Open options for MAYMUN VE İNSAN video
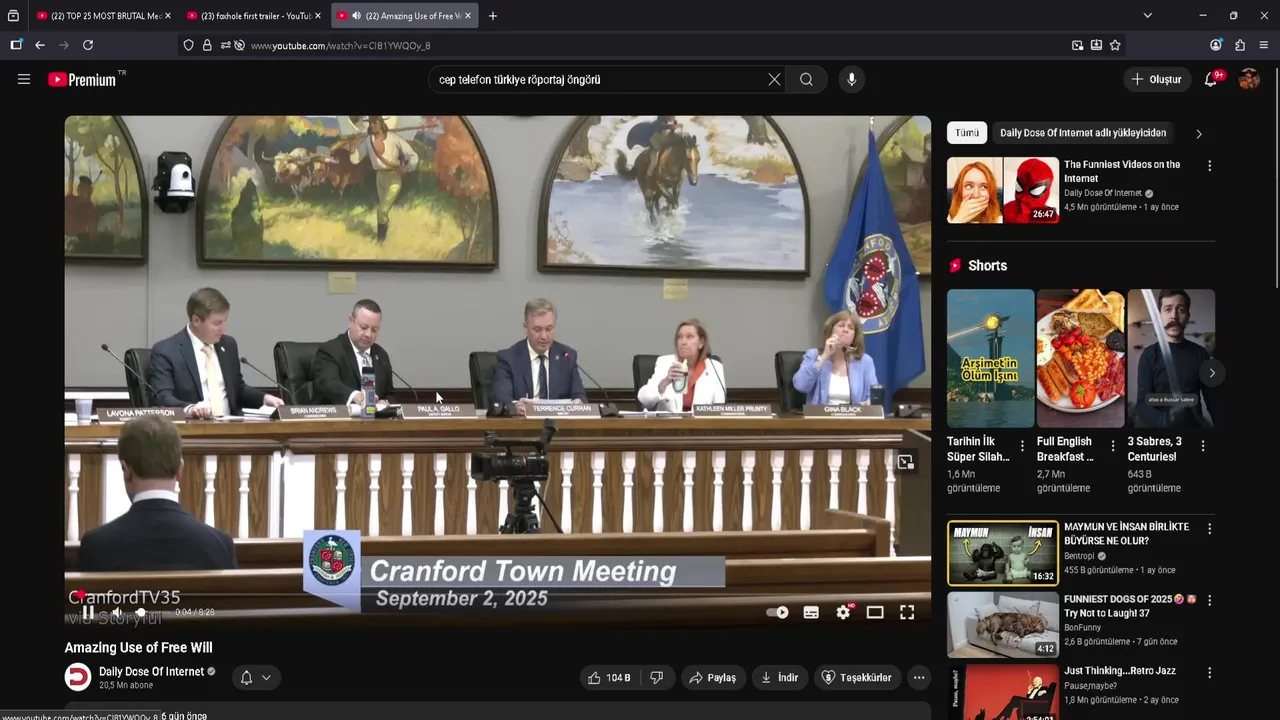The width and height of the screenshot is (1280, 720). click(x=1209, y=529)
